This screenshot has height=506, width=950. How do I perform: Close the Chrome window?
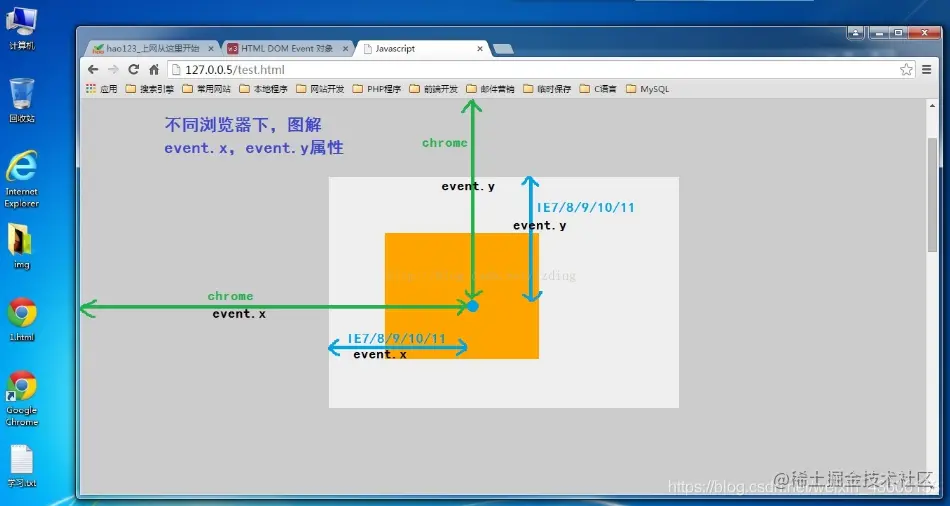coord(925,33)
